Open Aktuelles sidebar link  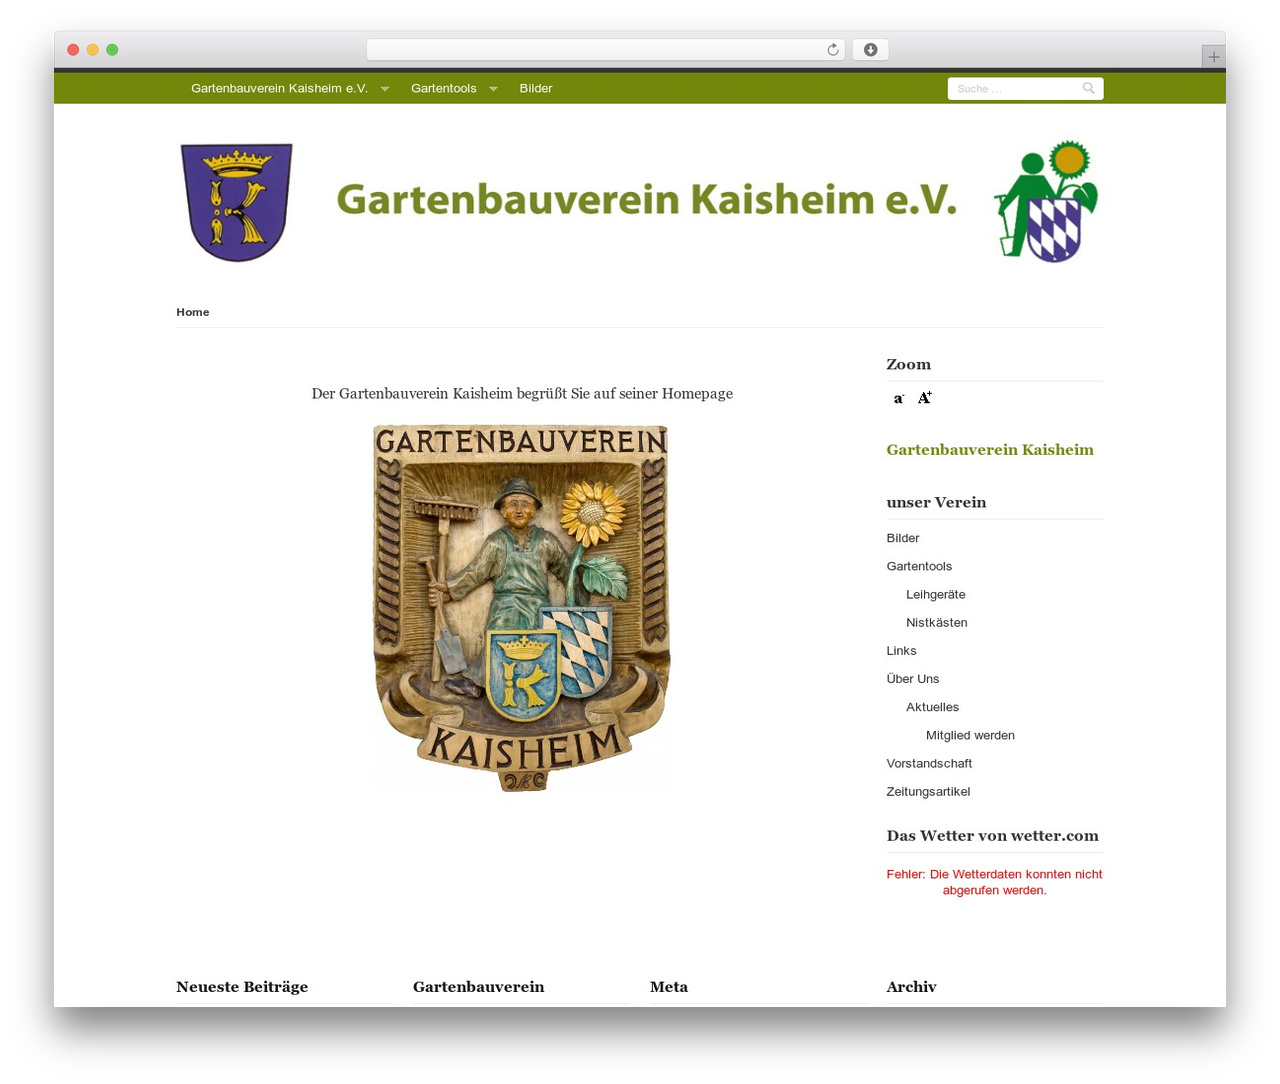933,707
